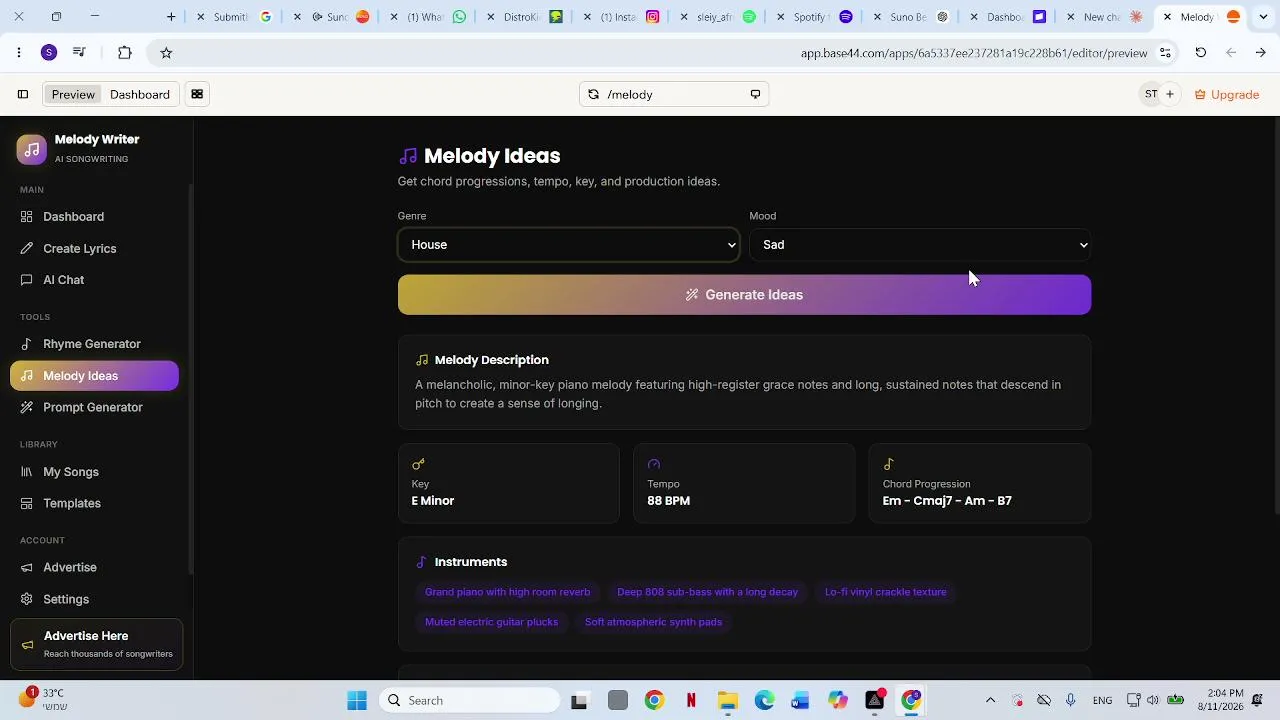The height and width of the screenshot is (720, 1280).
Task: Click the Advertise Here banner
Action: tap(97, 646)
